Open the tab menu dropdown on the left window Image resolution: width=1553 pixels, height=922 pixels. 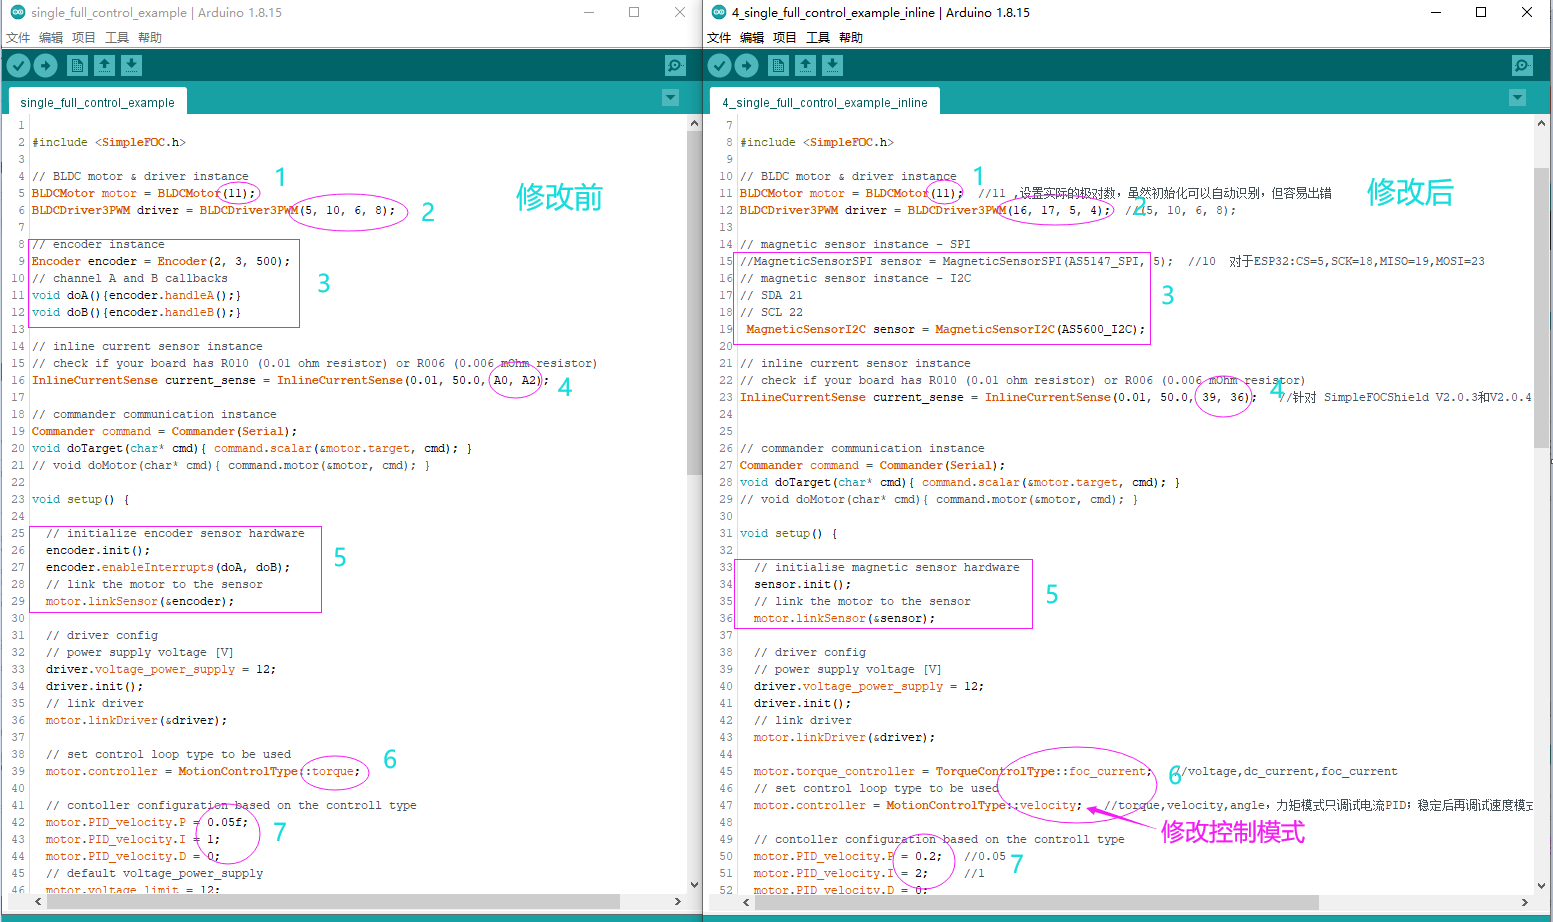(670, 97)
